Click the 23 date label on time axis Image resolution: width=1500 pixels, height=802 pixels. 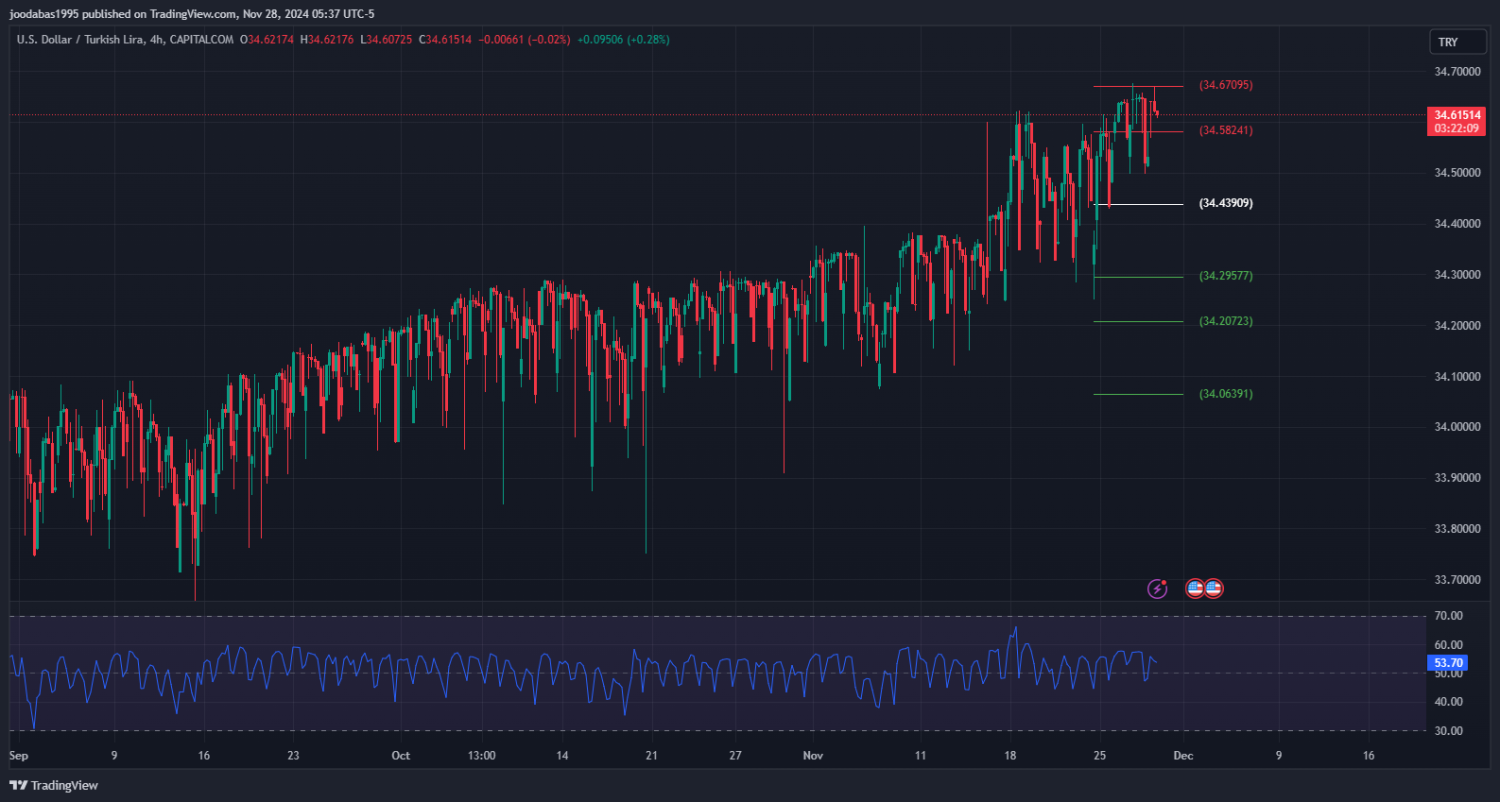pyautogui.click(x=292, y=756)
